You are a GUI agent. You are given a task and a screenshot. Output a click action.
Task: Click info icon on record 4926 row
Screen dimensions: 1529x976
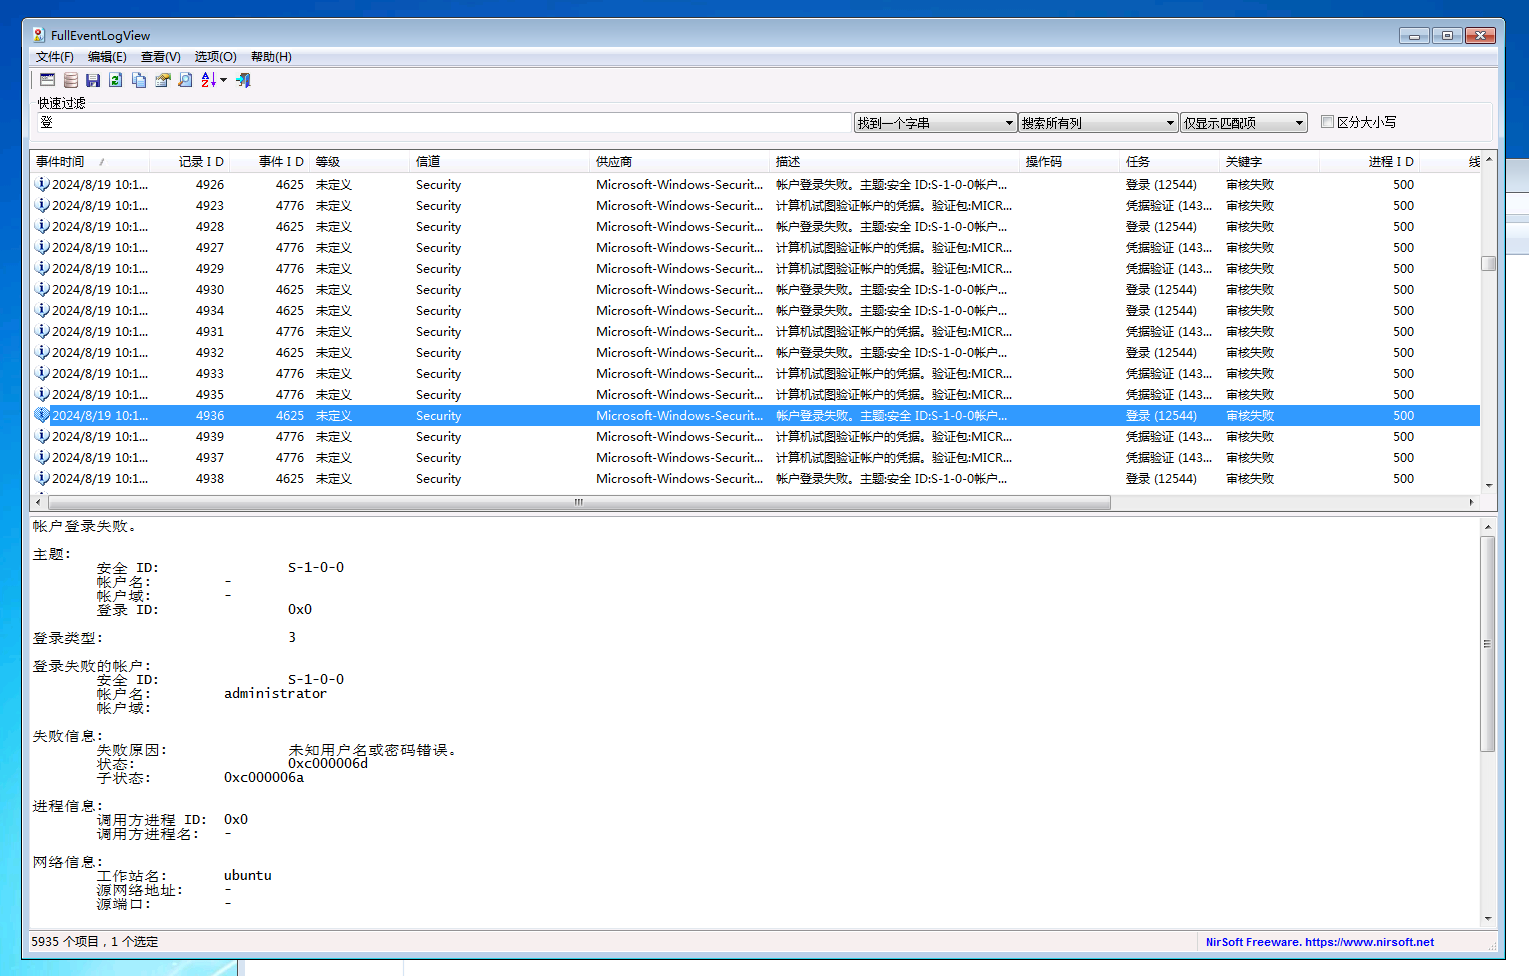click(42, 184)
